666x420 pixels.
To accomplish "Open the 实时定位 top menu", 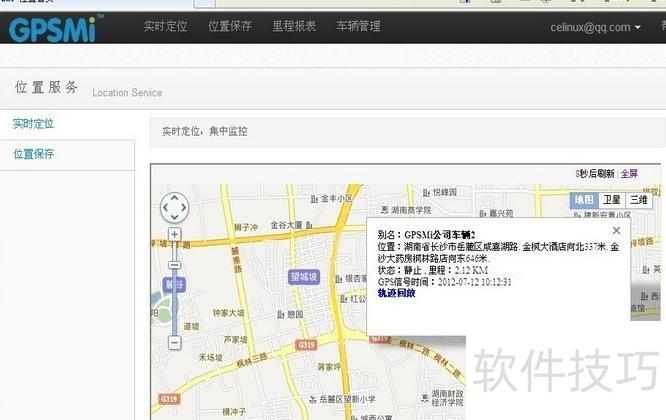I will 165,27.
